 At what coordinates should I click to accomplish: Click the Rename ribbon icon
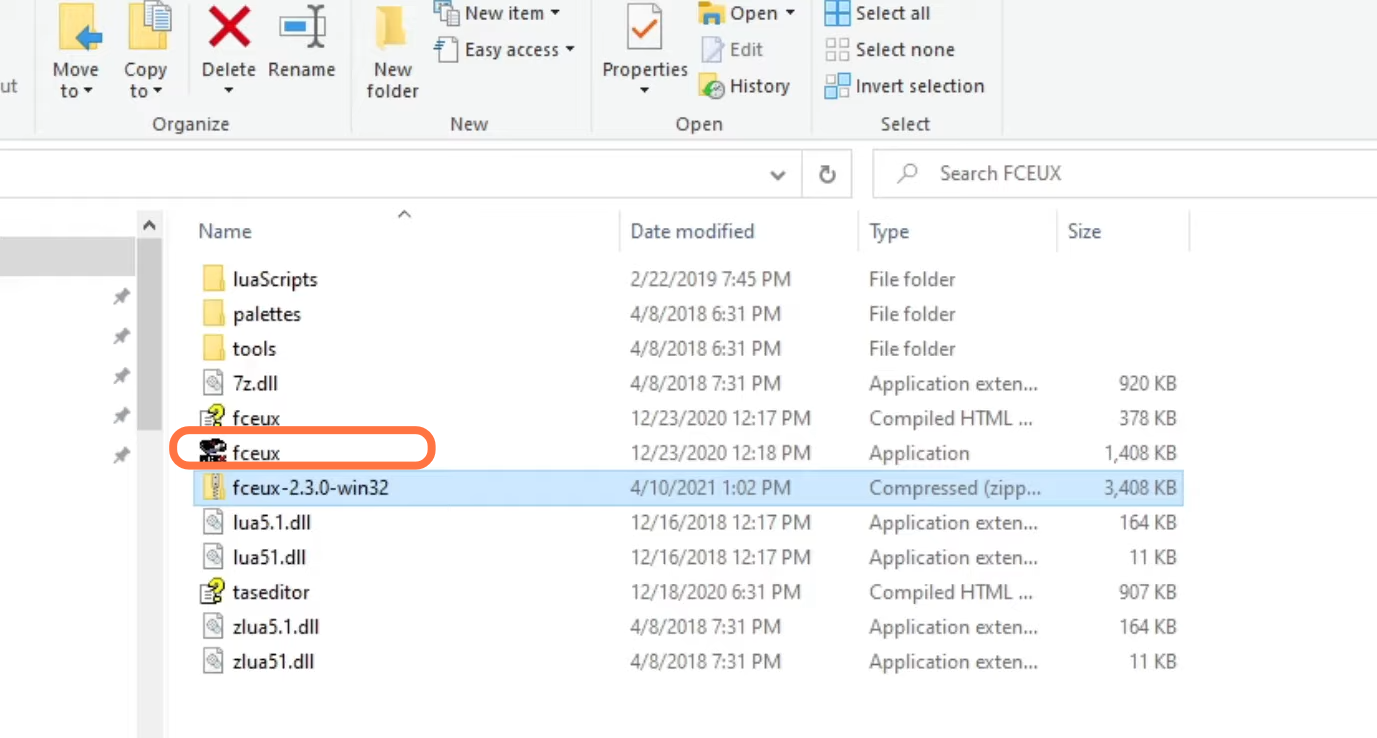click(302, 28)
